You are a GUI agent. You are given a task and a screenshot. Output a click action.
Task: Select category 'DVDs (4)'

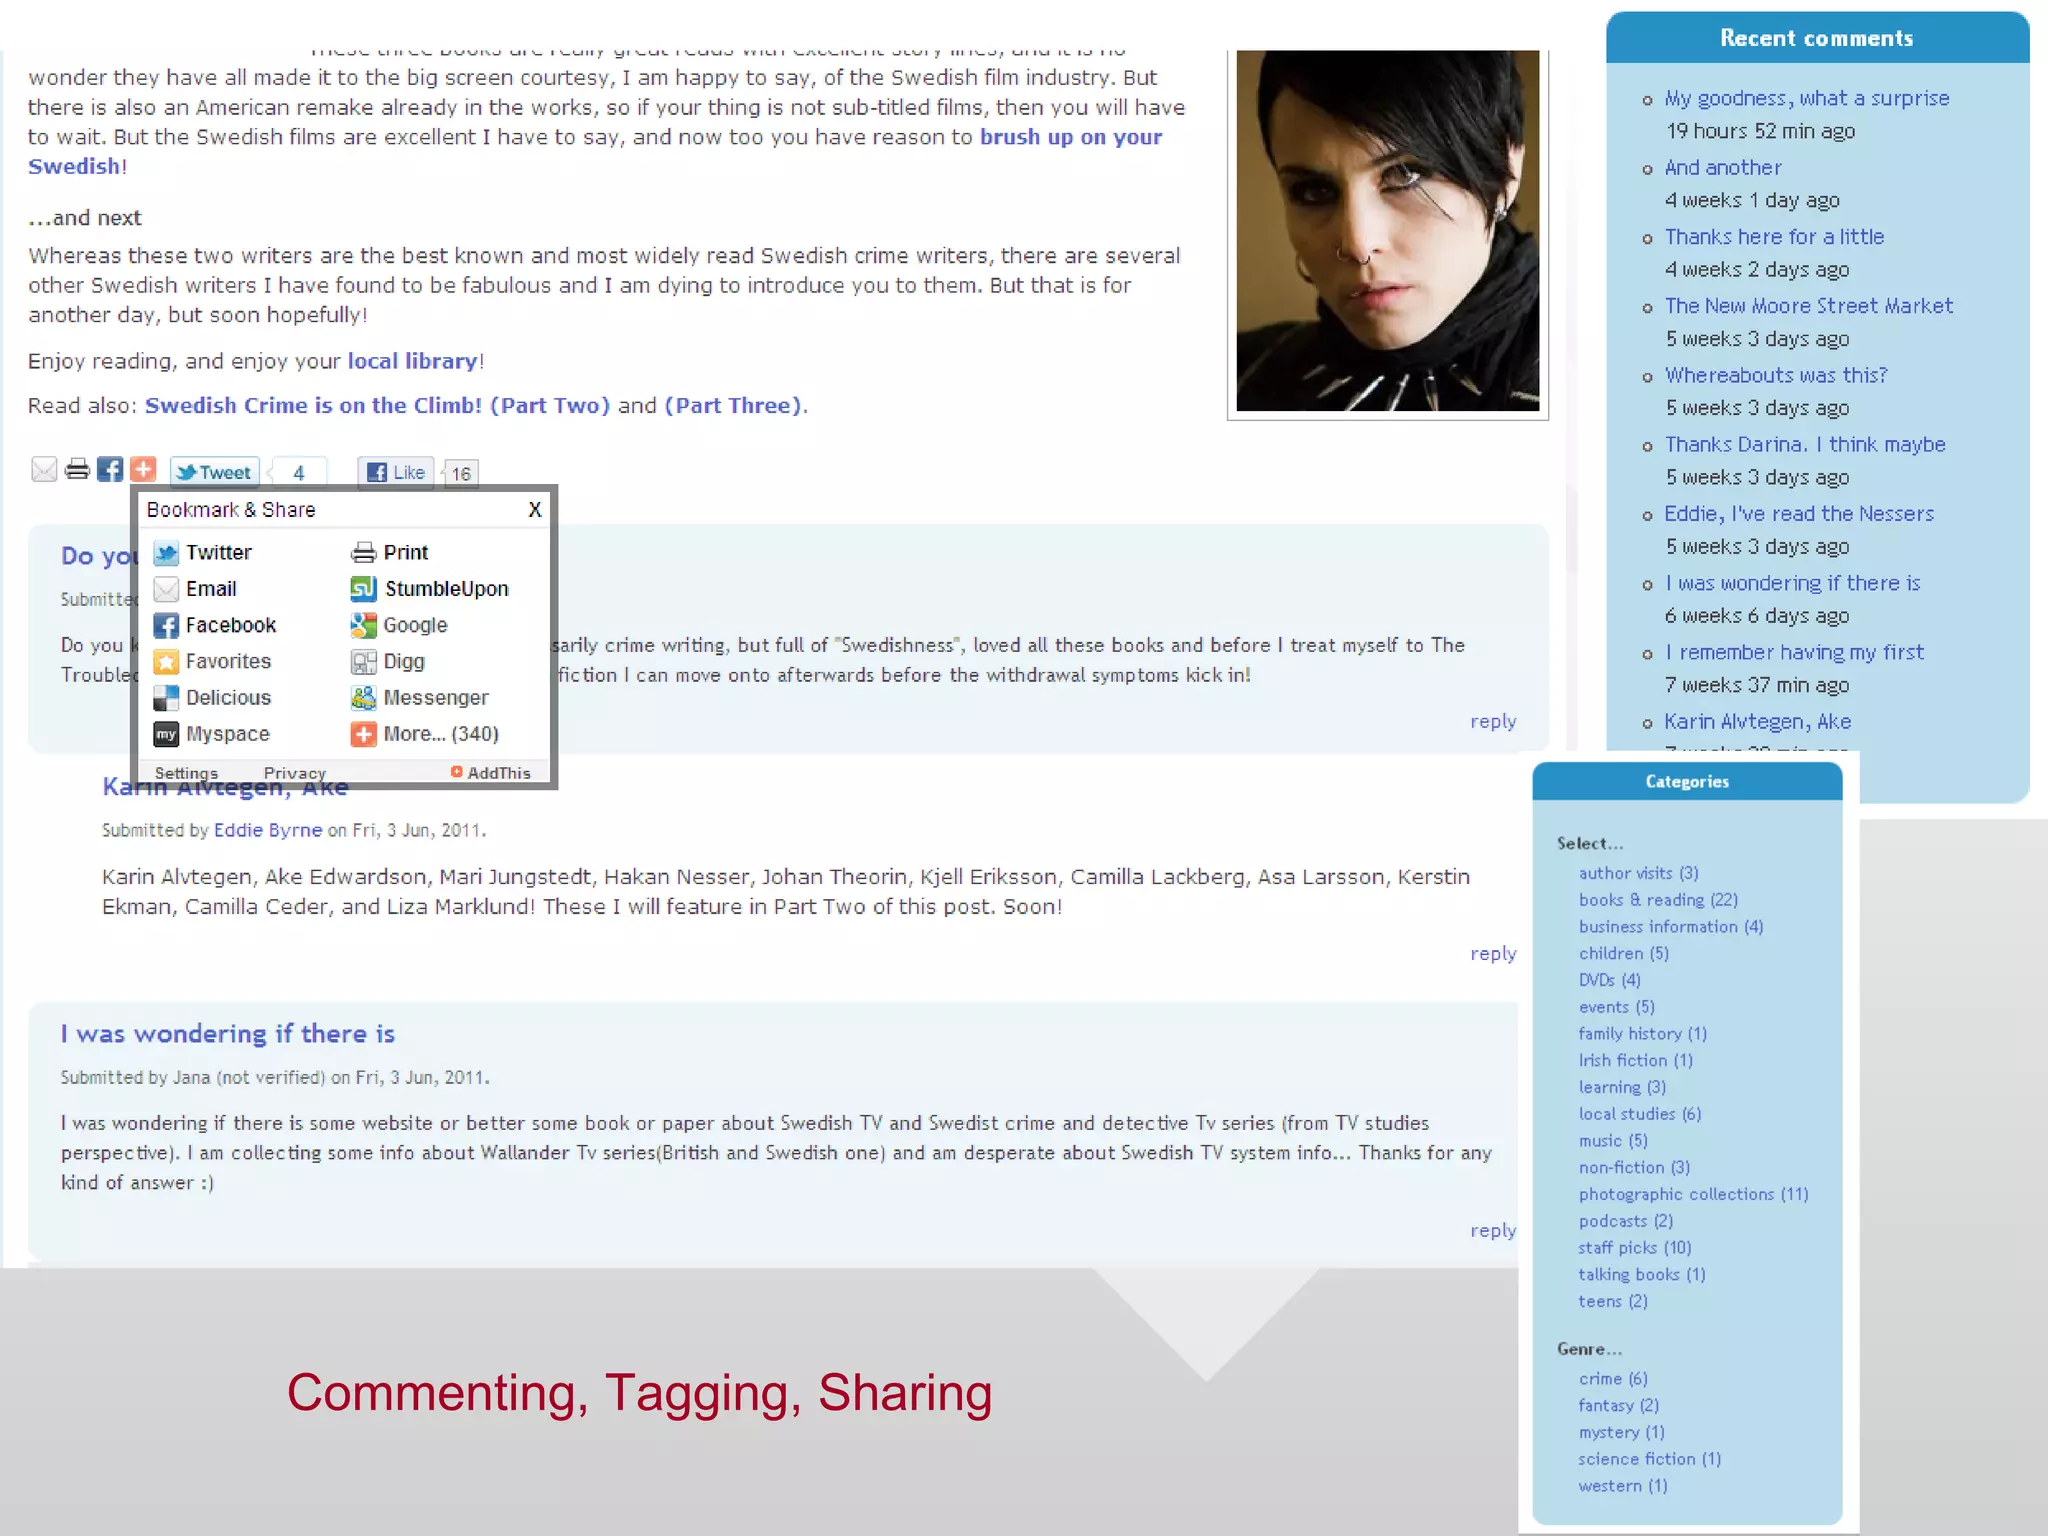pos(1610,980)
